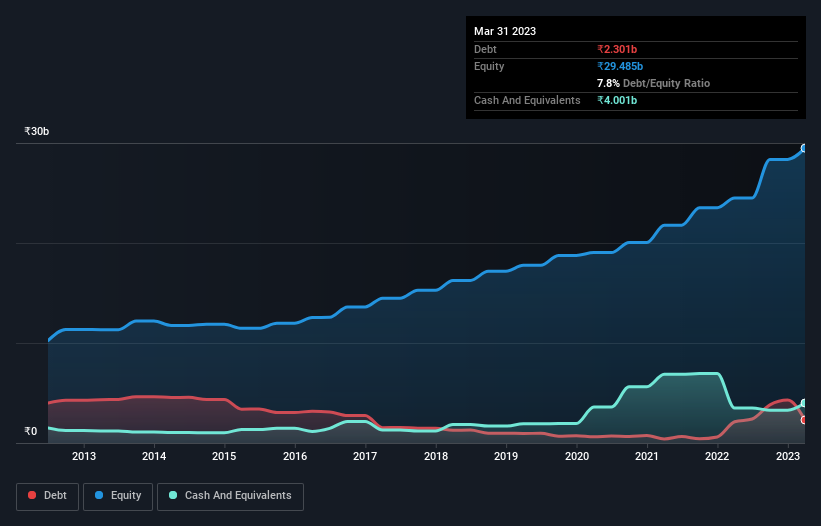This screenshot has width=821, height=526.
Task: Click the 2022 x-axis label
Action: coord(717,456)
